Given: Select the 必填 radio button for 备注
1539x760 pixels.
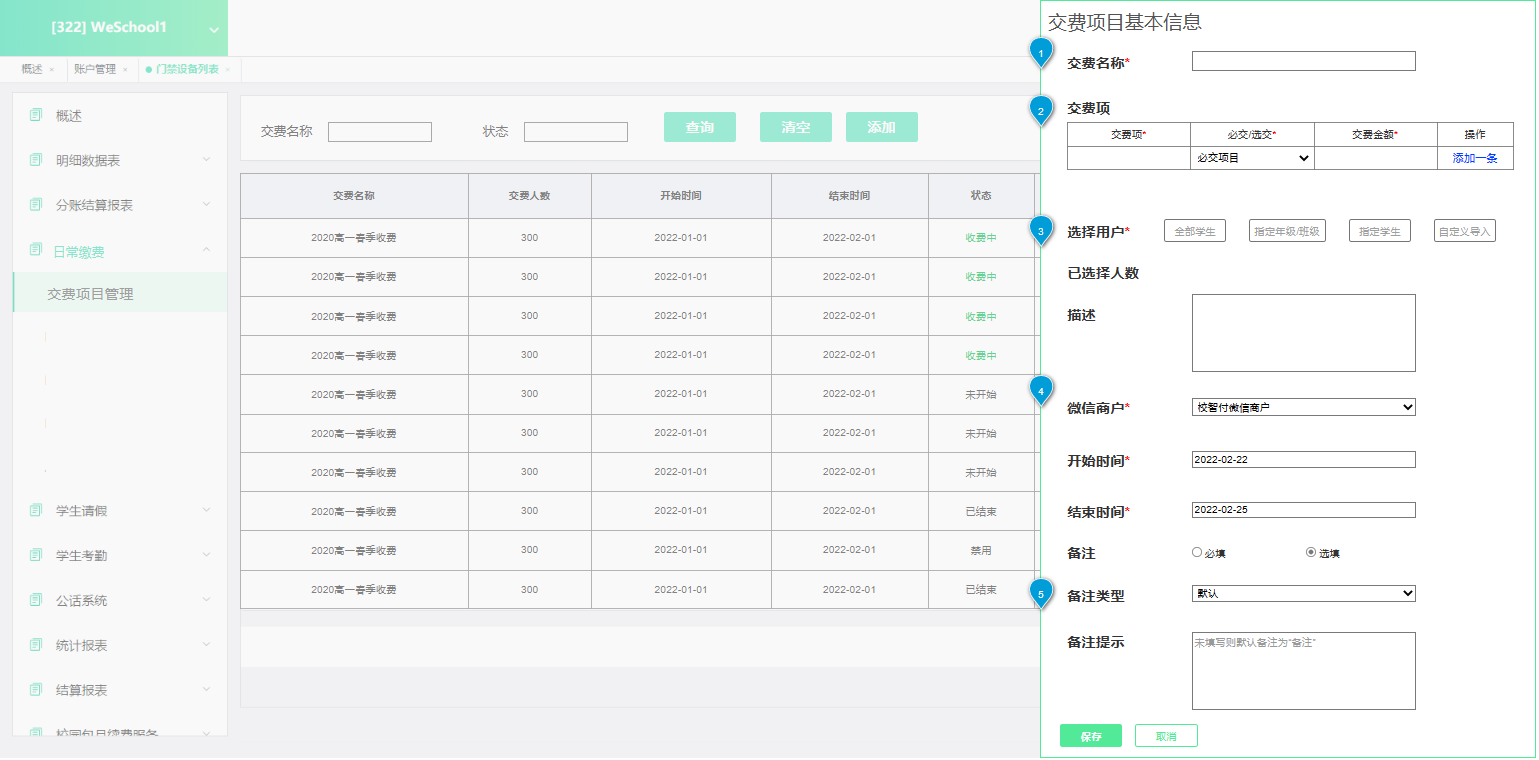Looking at the screenshot, I should coord(1197,552).
